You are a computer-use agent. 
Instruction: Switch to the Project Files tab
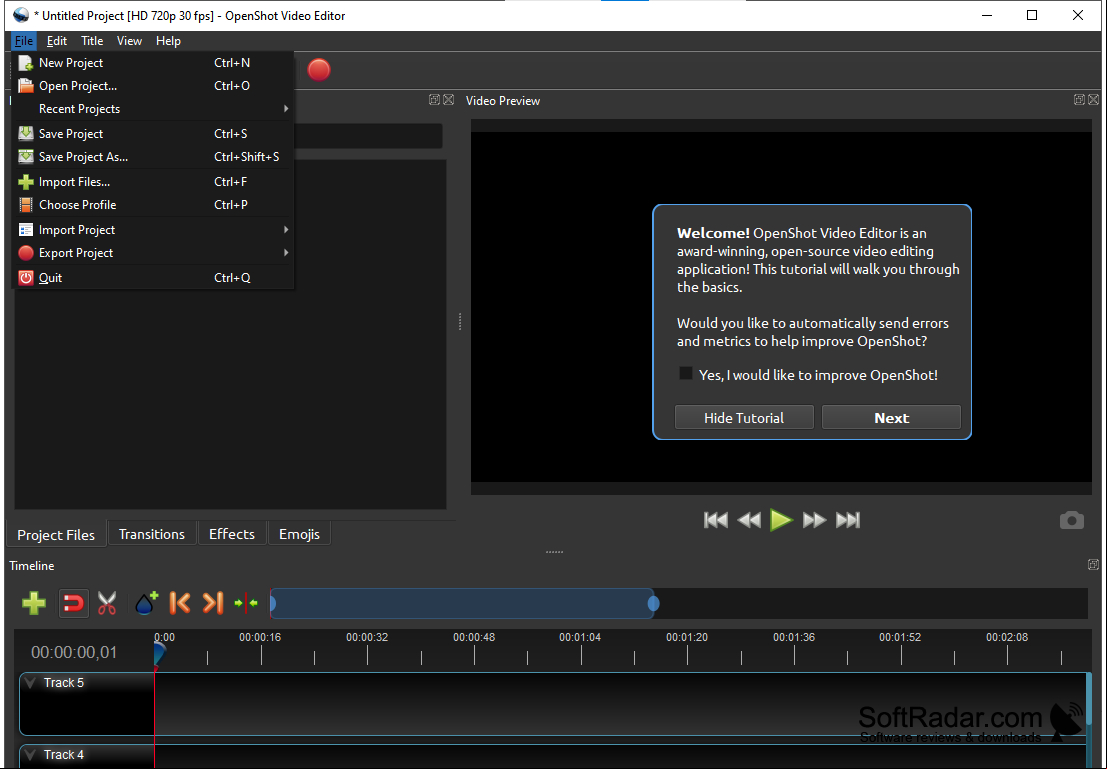coord(56,535)
